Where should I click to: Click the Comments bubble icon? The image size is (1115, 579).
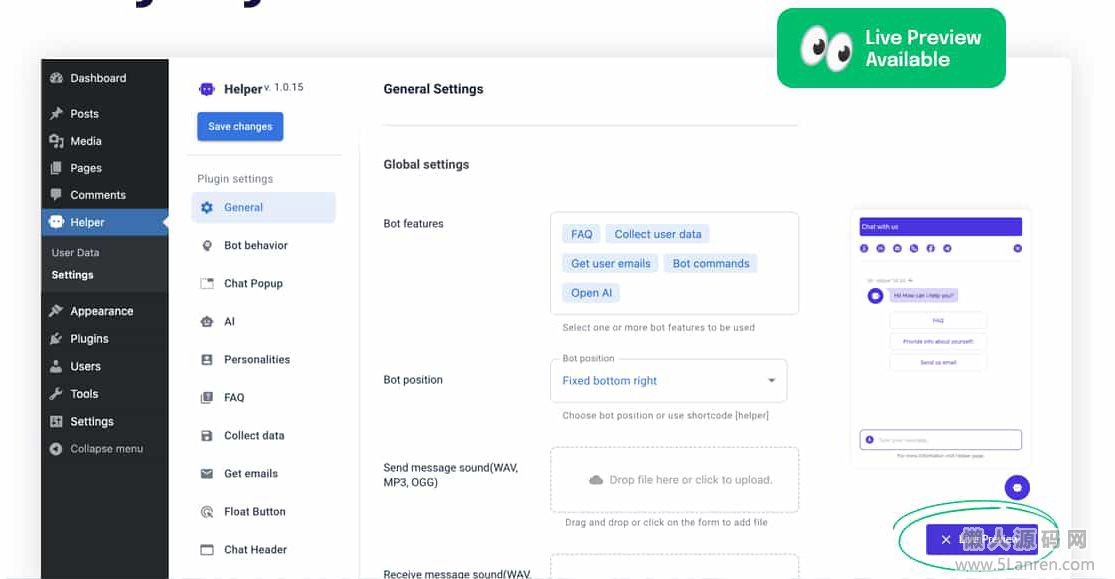click(56, 195)
